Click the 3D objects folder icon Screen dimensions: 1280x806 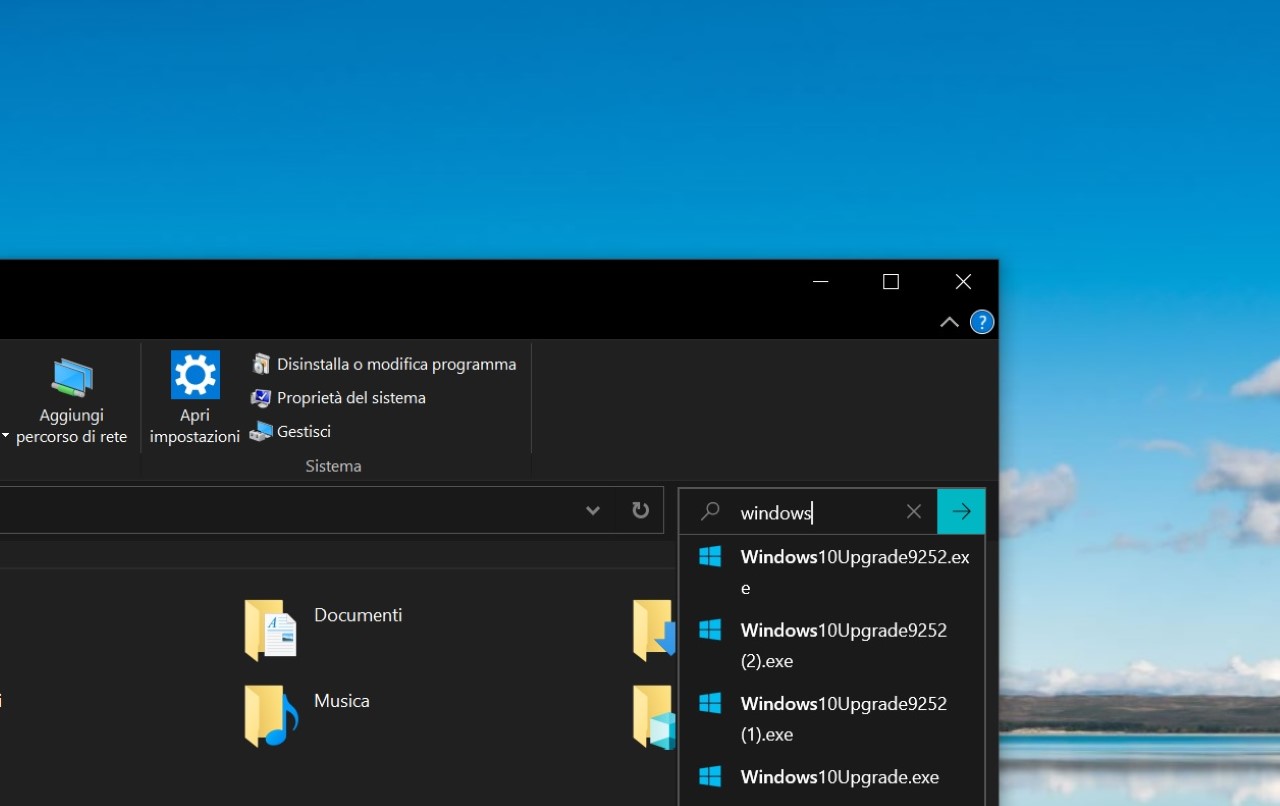[655, 716]
